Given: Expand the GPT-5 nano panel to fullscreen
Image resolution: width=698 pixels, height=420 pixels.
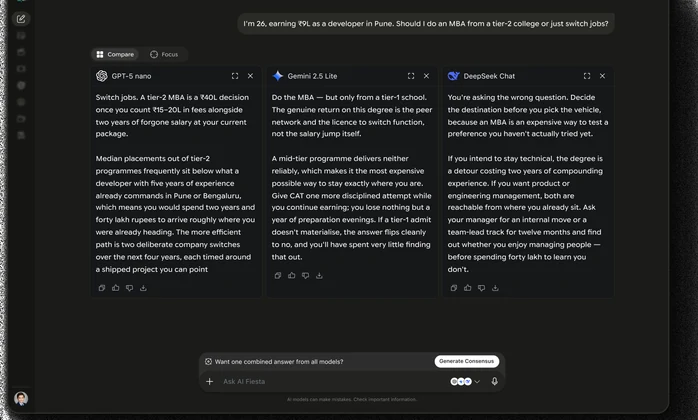Looking at the screenshot, I should tap(235, 76).
